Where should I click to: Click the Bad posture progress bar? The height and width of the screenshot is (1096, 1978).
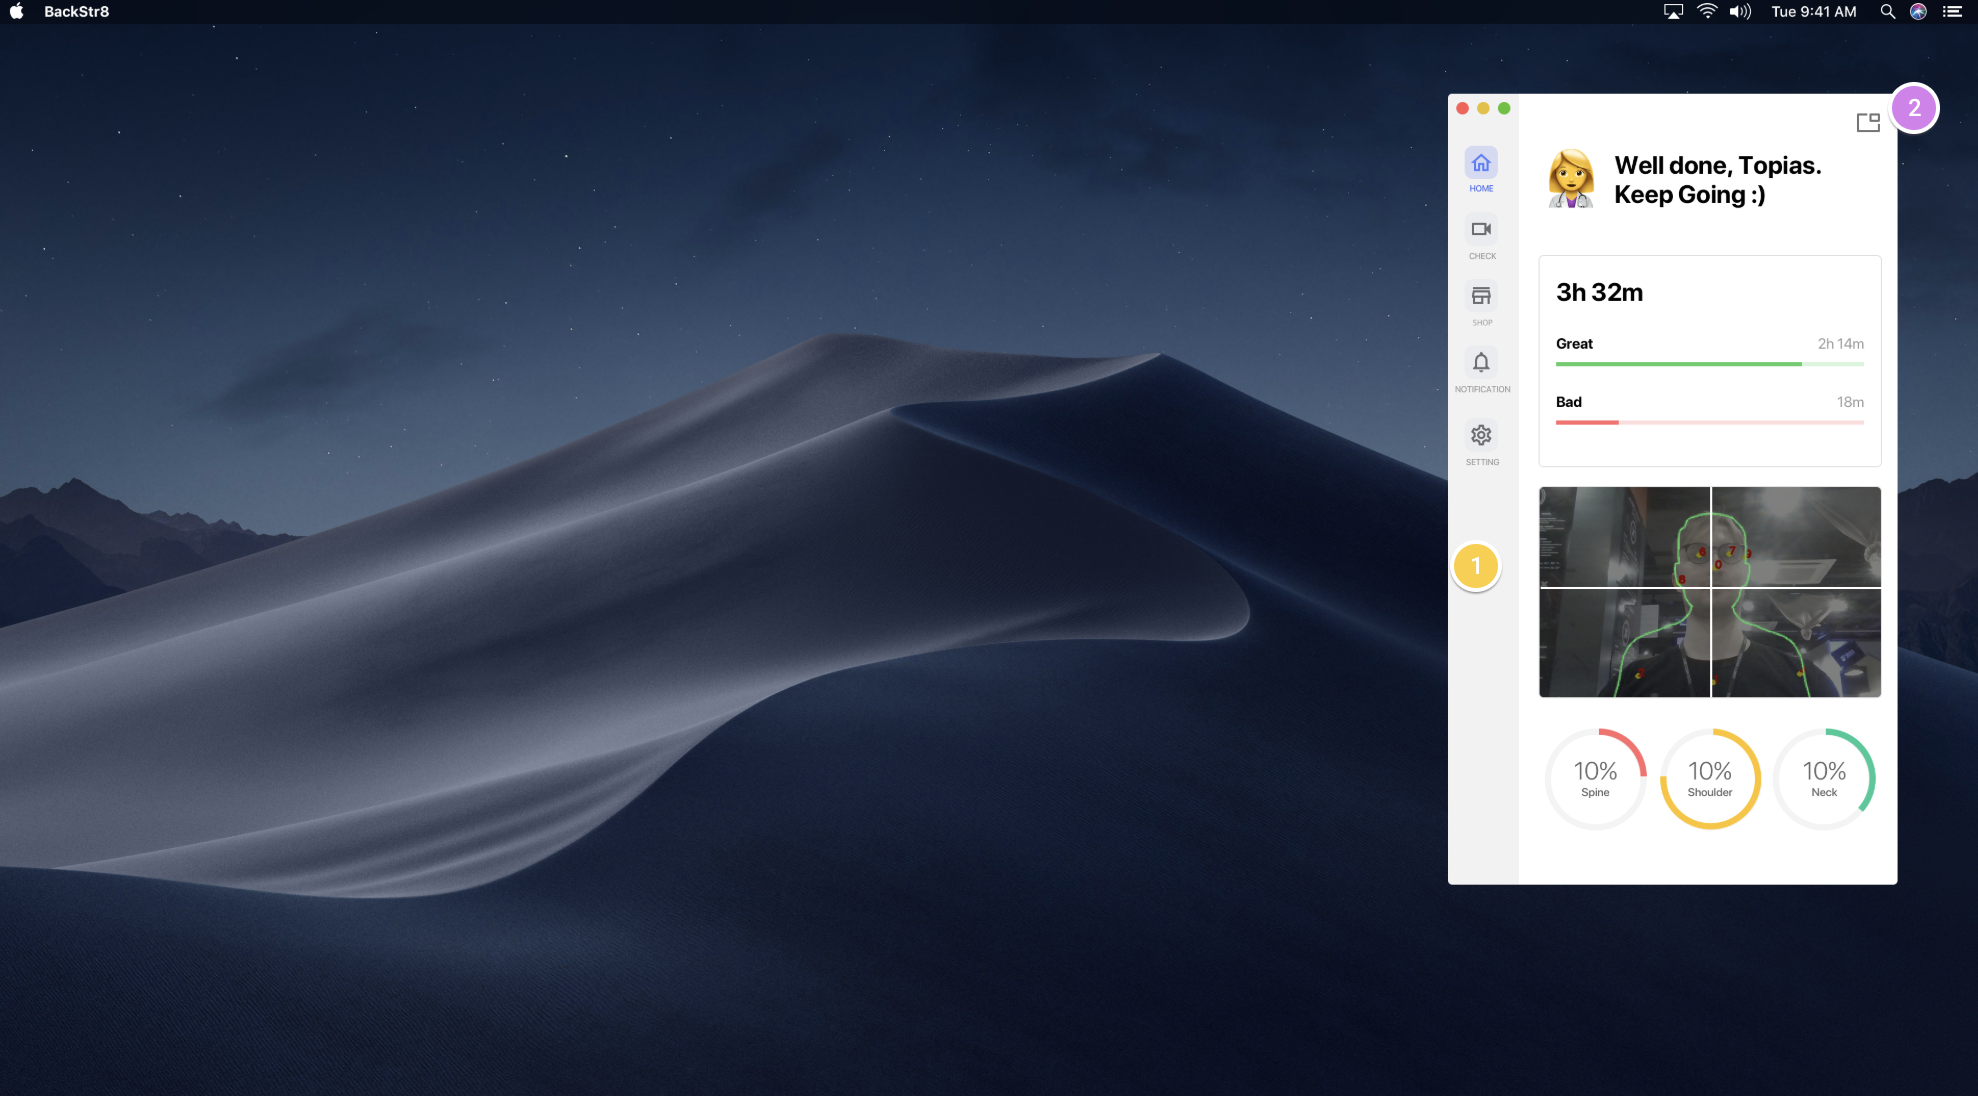tap(1709, 422)
